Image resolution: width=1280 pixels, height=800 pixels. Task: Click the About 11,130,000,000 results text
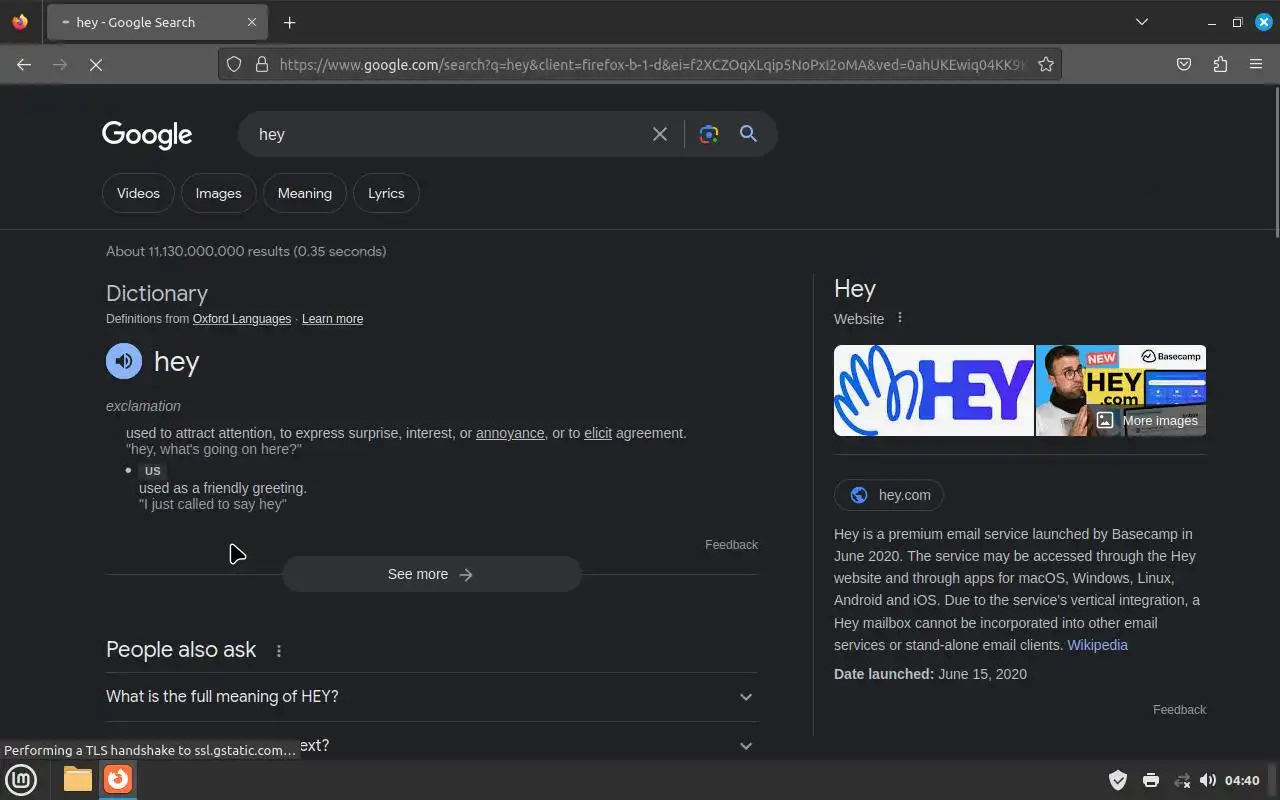(x=246, y=251)
